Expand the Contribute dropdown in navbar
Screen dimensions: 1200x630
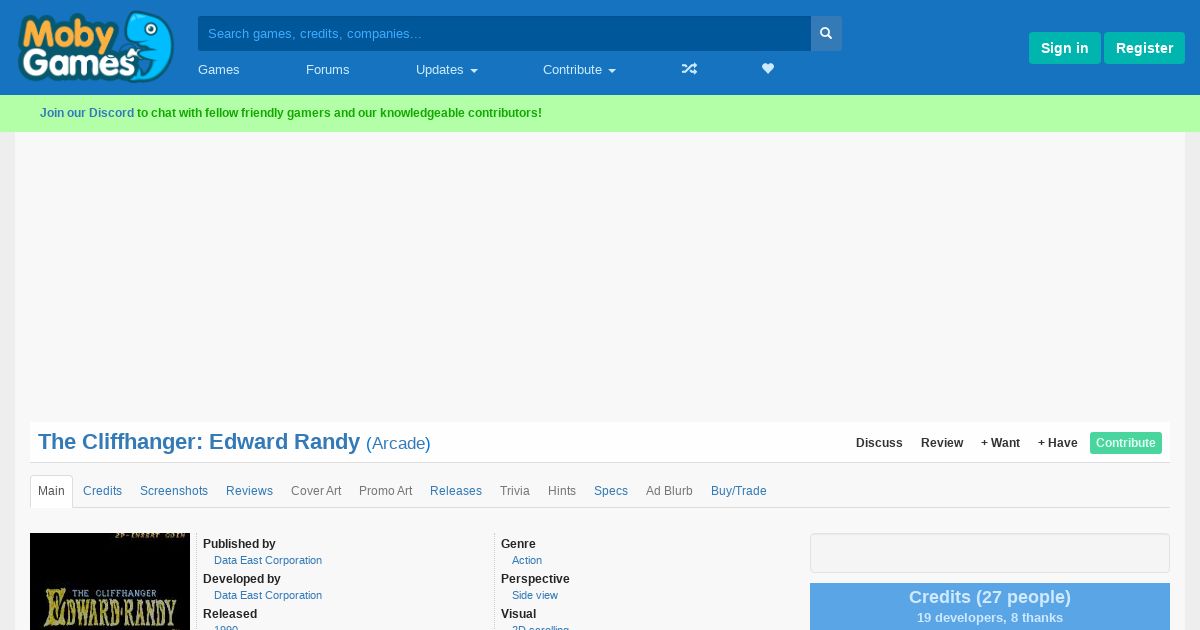tap(579, 70)
